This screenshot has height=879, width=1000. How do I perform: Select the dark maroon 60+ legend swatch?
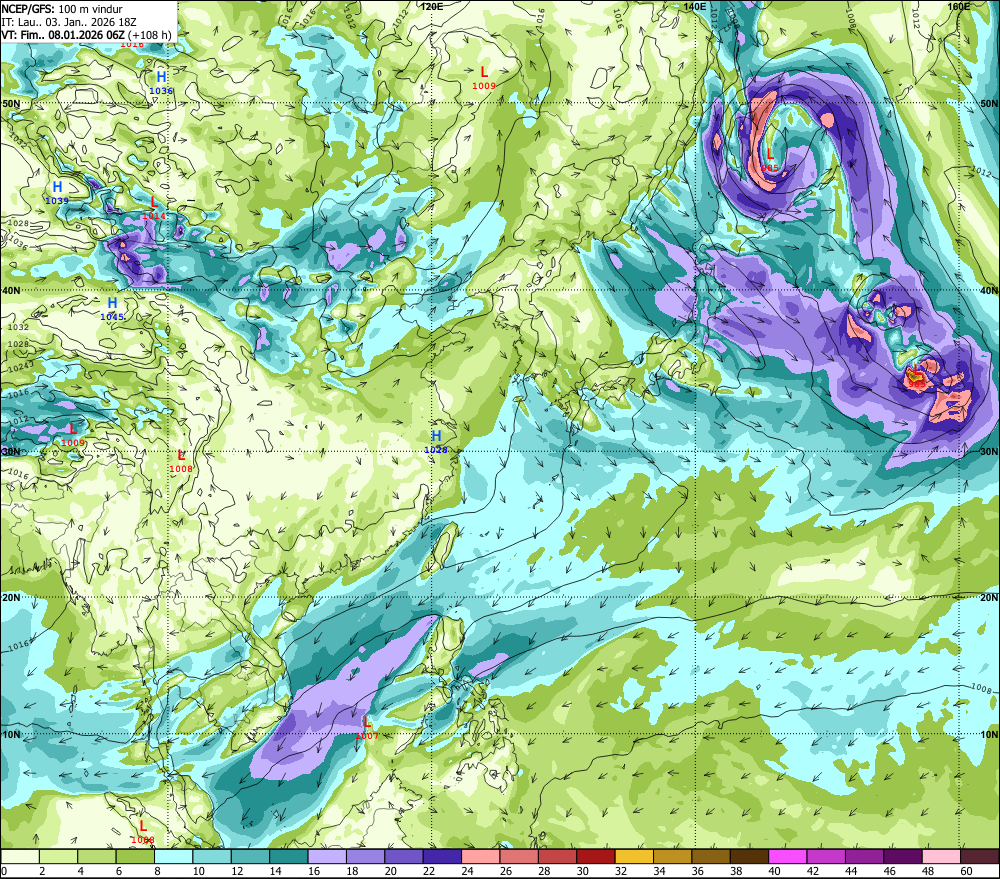point(980,856)
